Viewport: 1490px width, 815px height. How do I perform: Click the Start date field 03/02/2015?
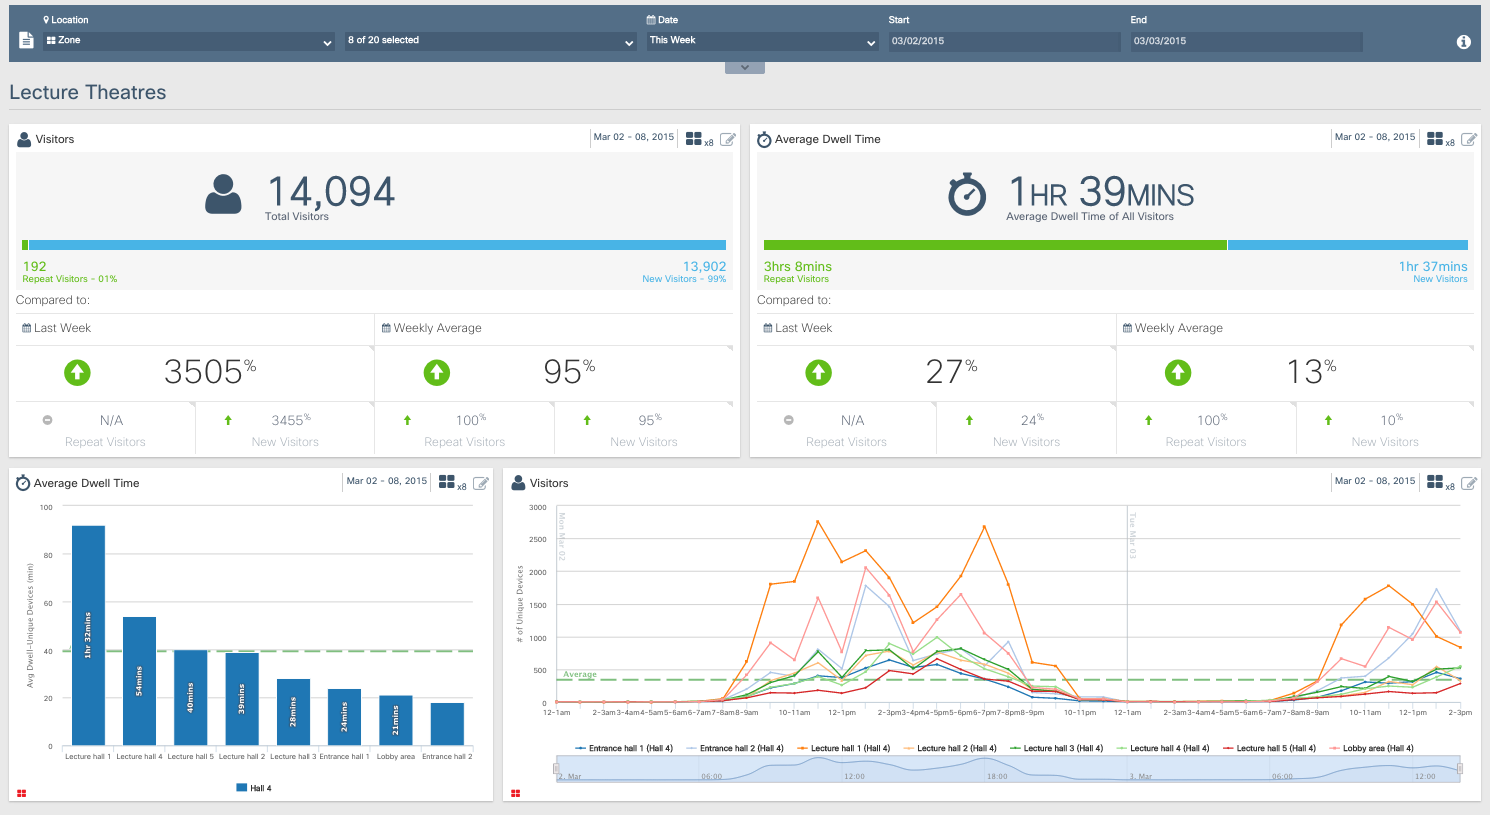click(1004, 42)
